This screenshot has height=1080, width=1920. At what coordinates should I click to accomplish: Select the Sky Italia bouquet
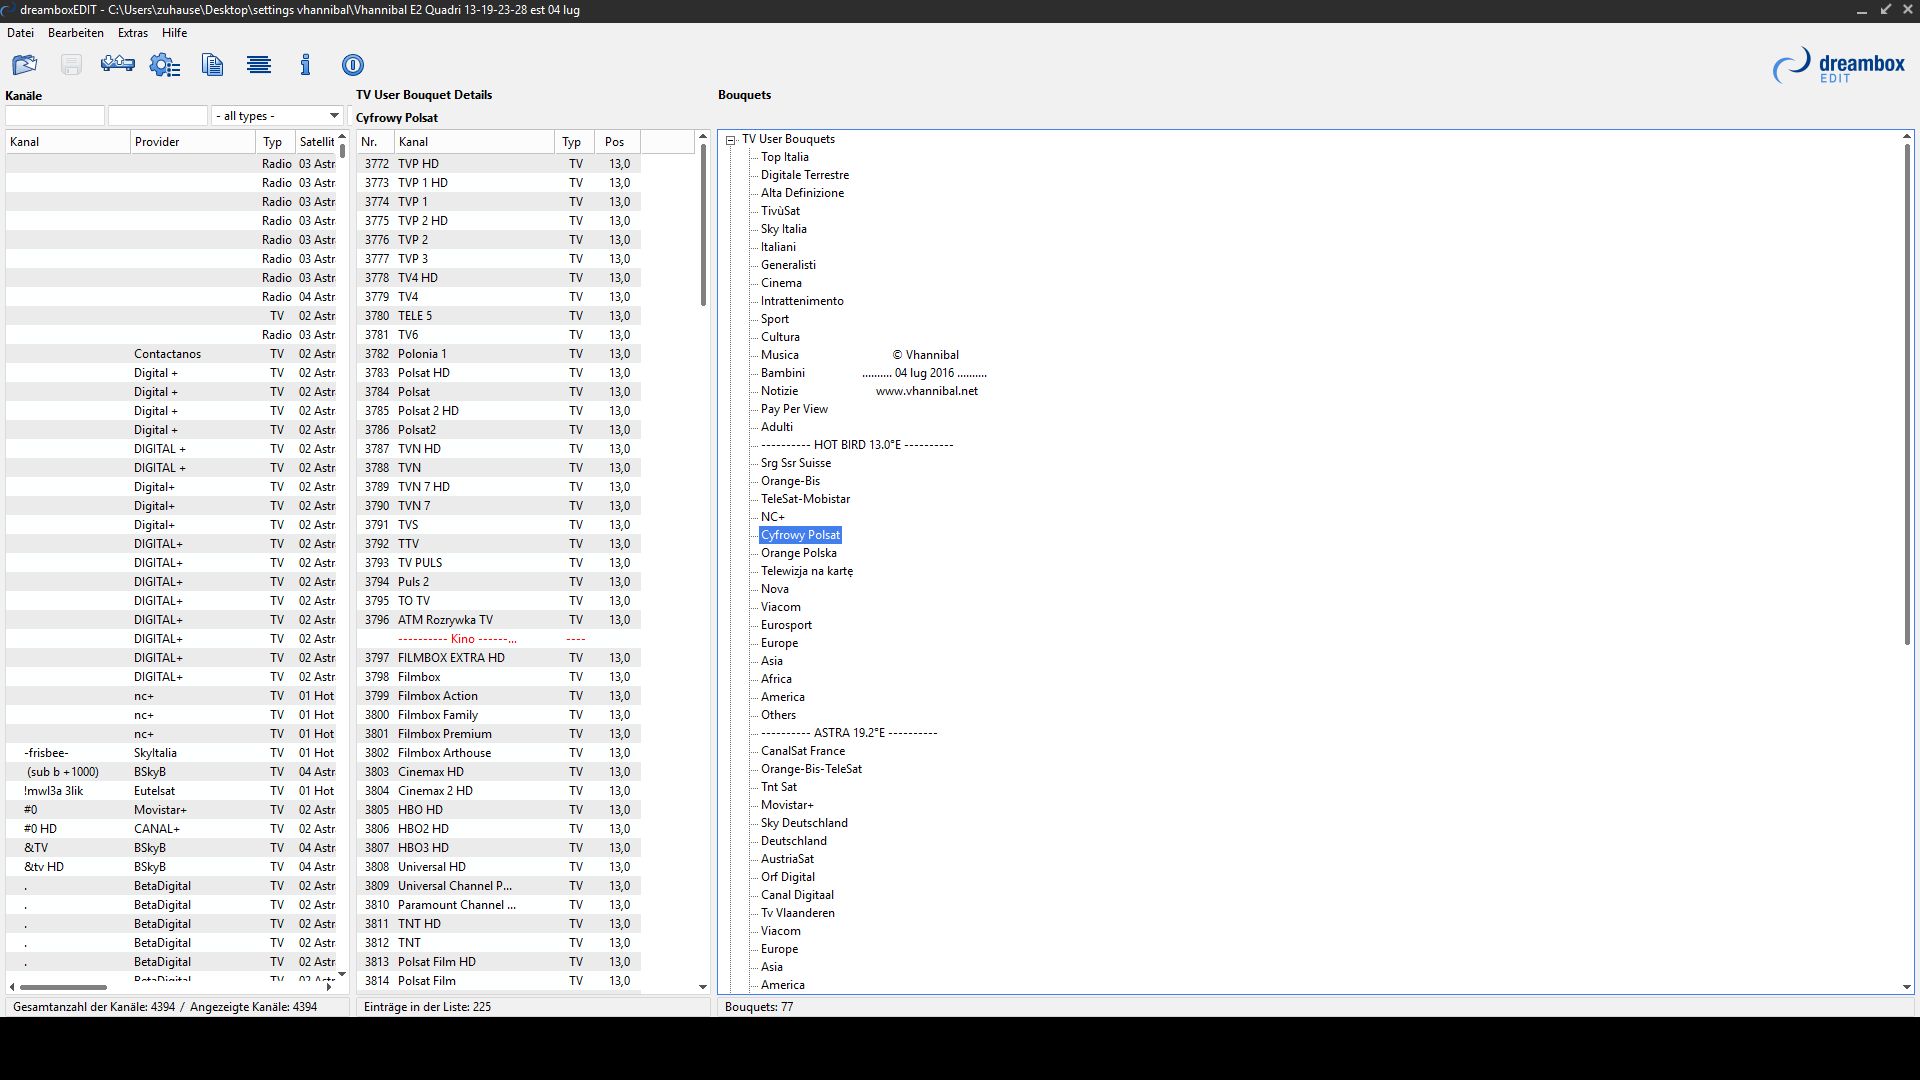pyautogui.click(x=784, y=229)
